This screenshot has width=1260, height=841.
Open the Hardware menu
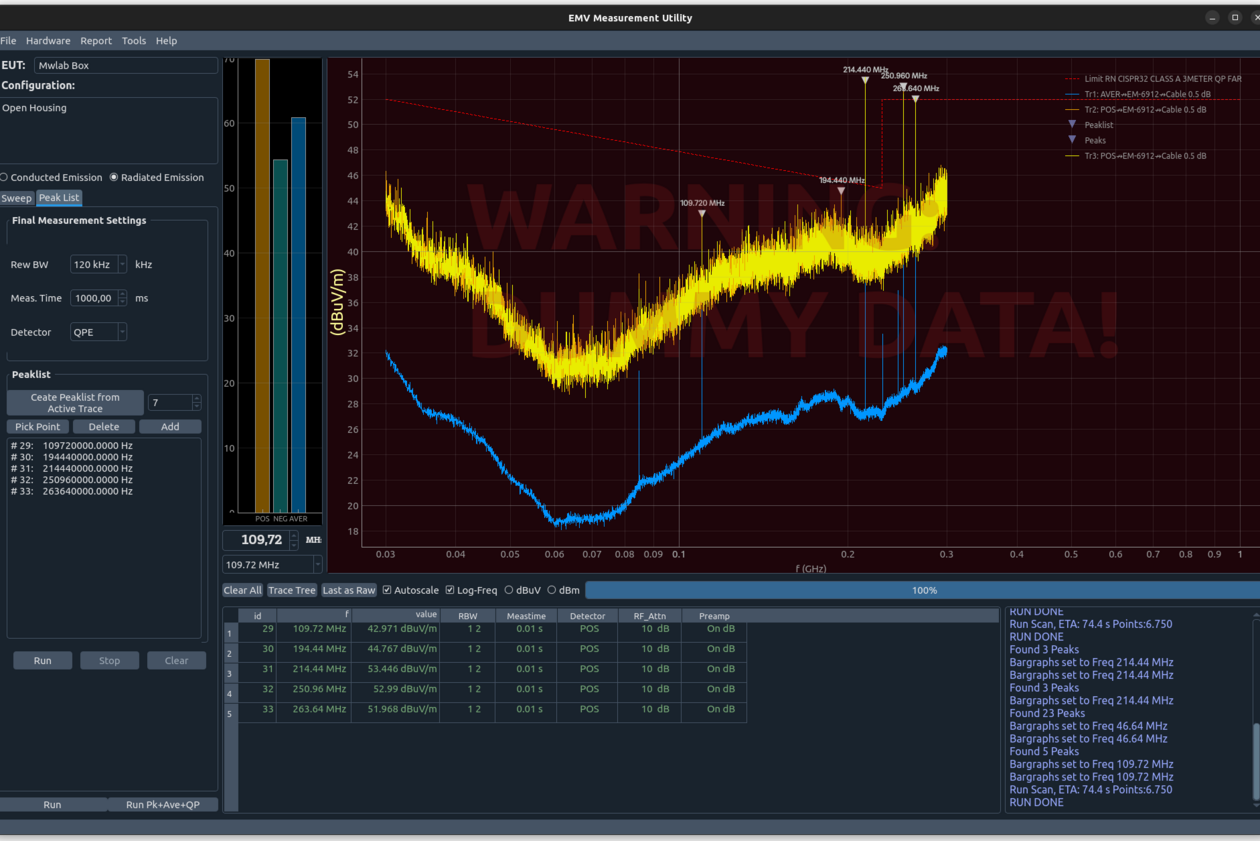[x=48, y=41]
